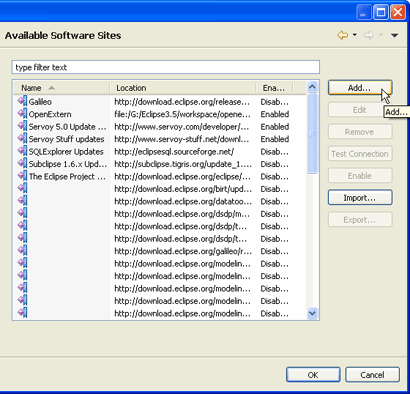Screen dimensions: 410x394
Task: Click the Export... button
Action: 360,220
